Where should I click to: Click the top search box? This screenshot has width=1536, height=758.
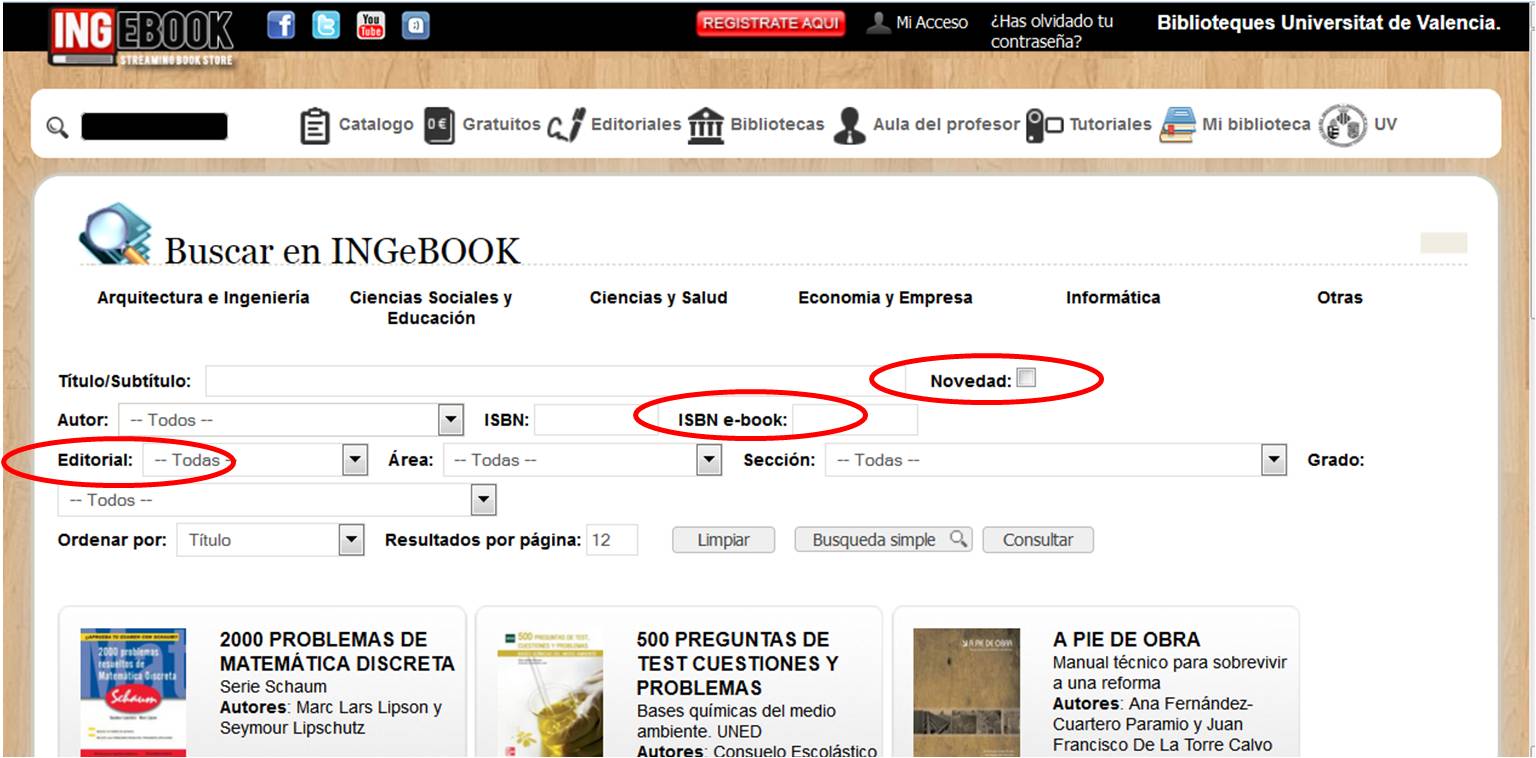pyautogui.click(x=154, y=127)
